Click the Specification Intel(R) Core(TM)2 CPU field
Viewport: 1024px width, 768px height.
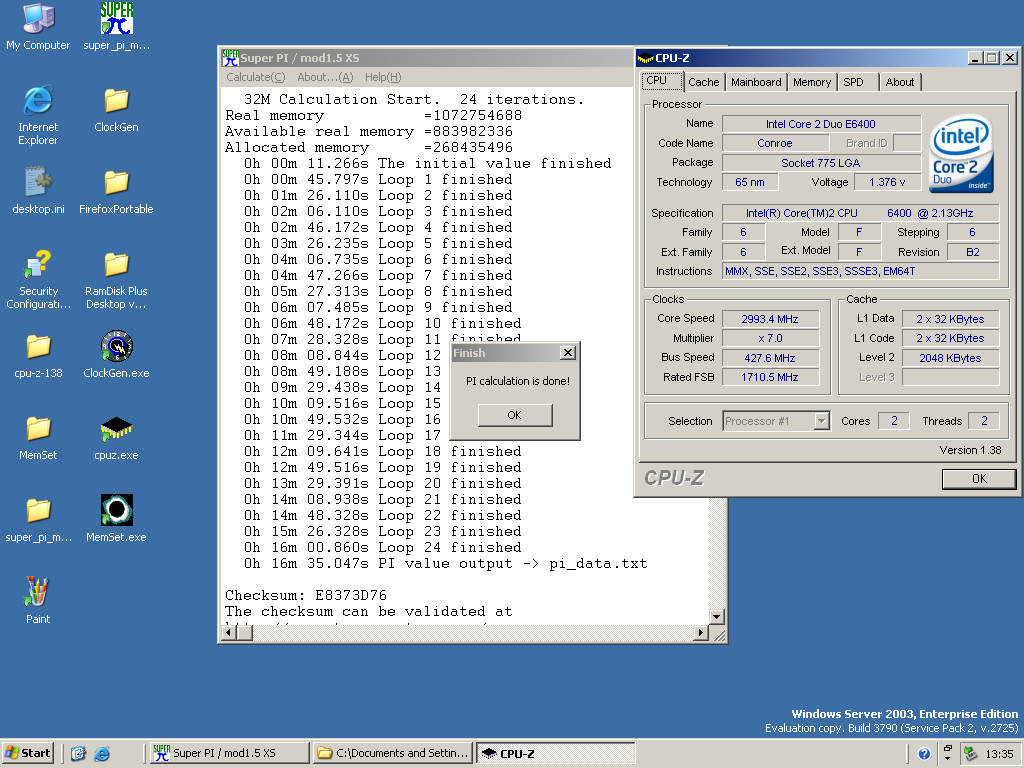coord(861,213)
